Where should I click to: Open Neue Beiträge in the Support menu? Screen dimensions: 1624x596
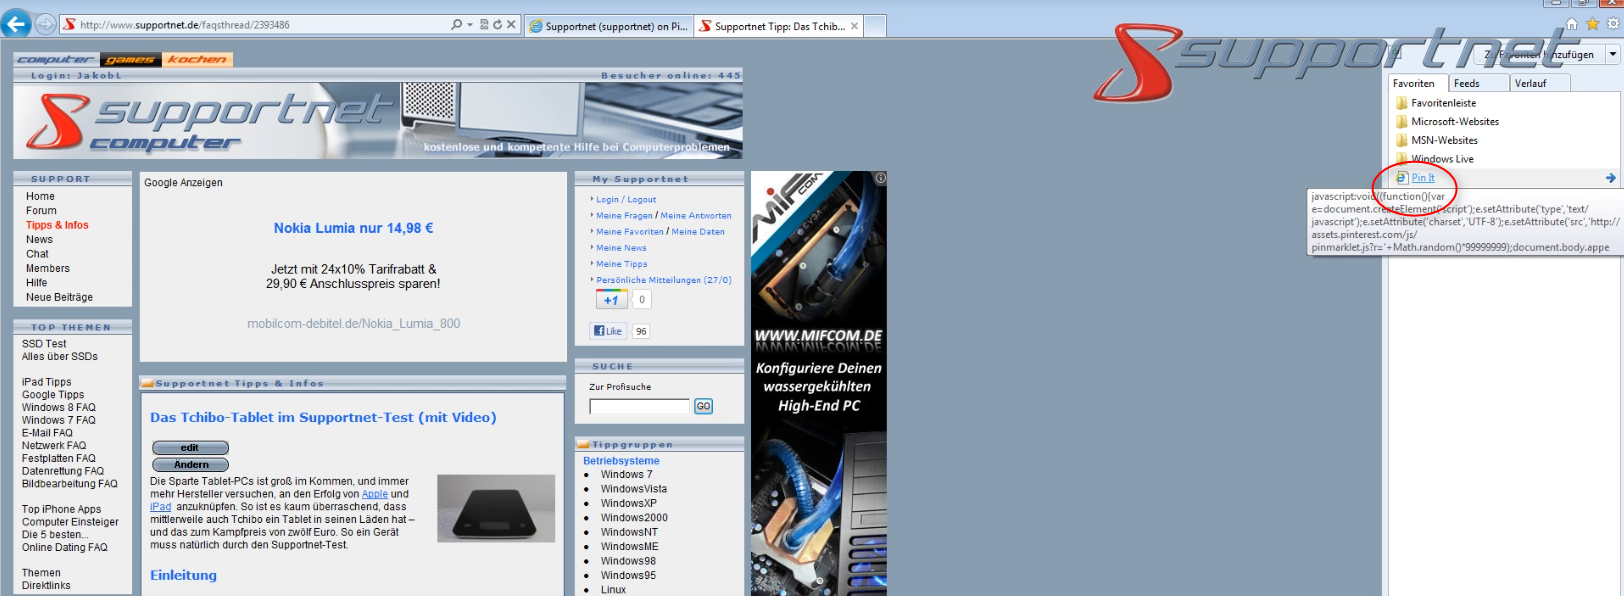coord(59,297)
